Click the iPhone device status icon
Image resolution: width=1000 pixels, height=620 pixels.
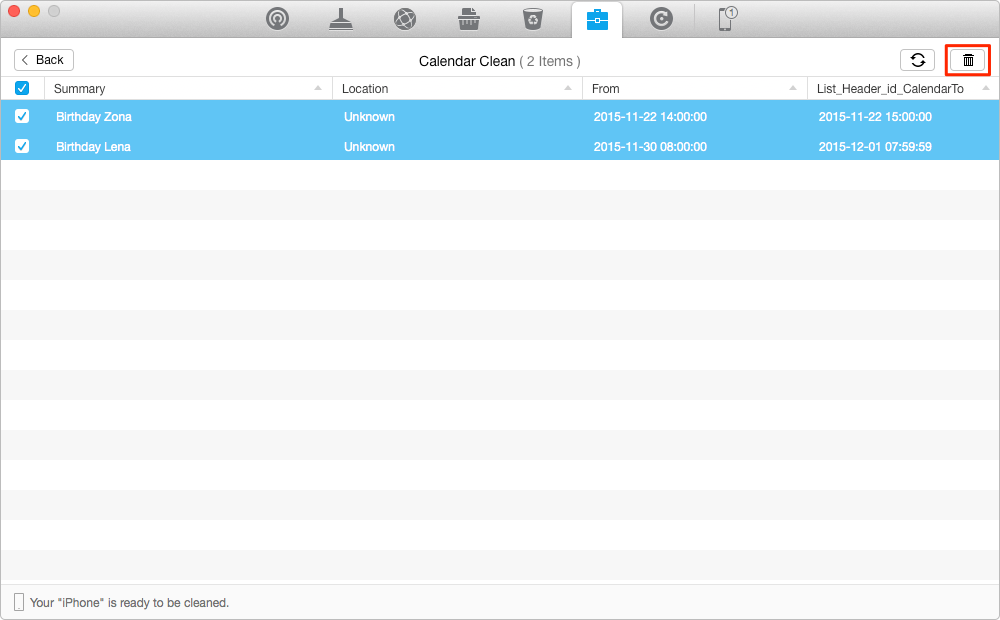(x=19, y=602)
